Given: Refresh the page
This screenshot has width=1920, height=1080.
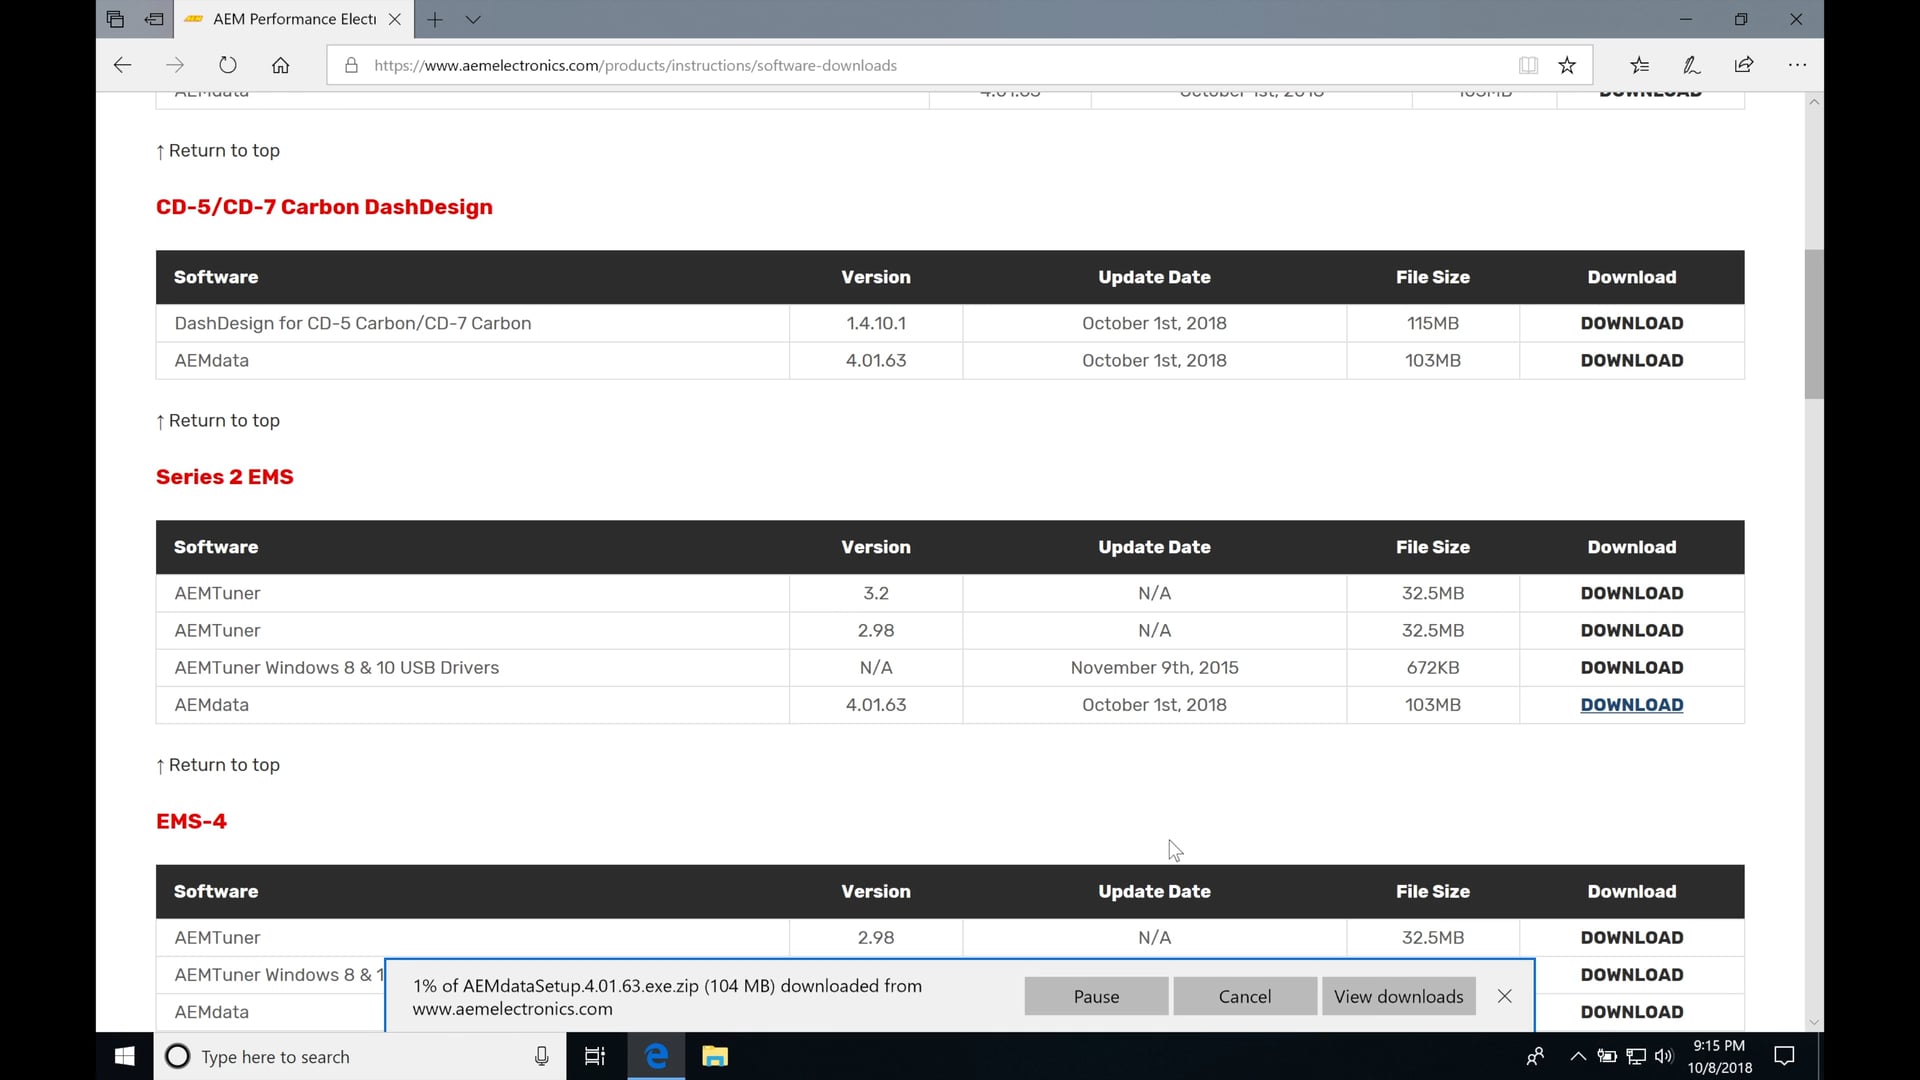Looking at the screenshot, I should click(x=228, y=65).
